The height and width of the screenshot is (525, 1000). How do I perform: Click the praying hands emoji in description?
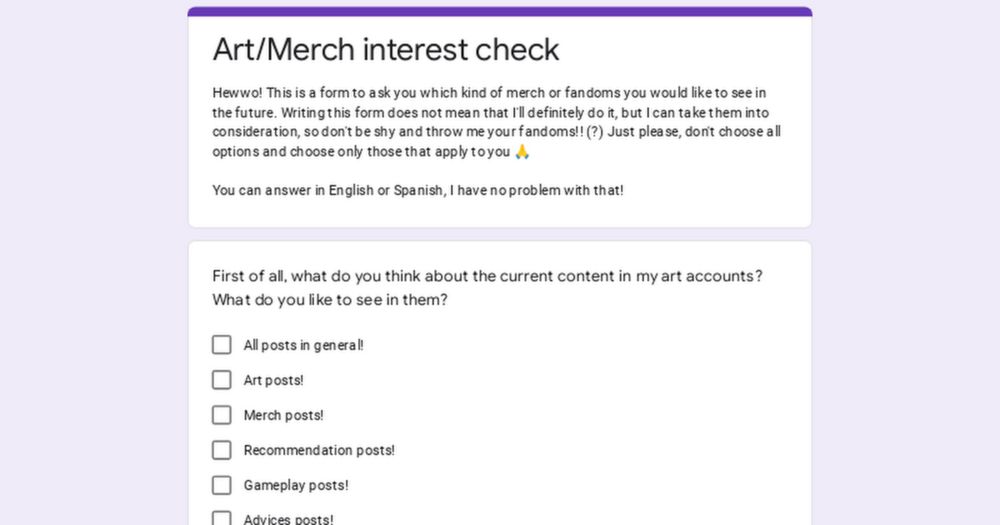coord(521,152)
